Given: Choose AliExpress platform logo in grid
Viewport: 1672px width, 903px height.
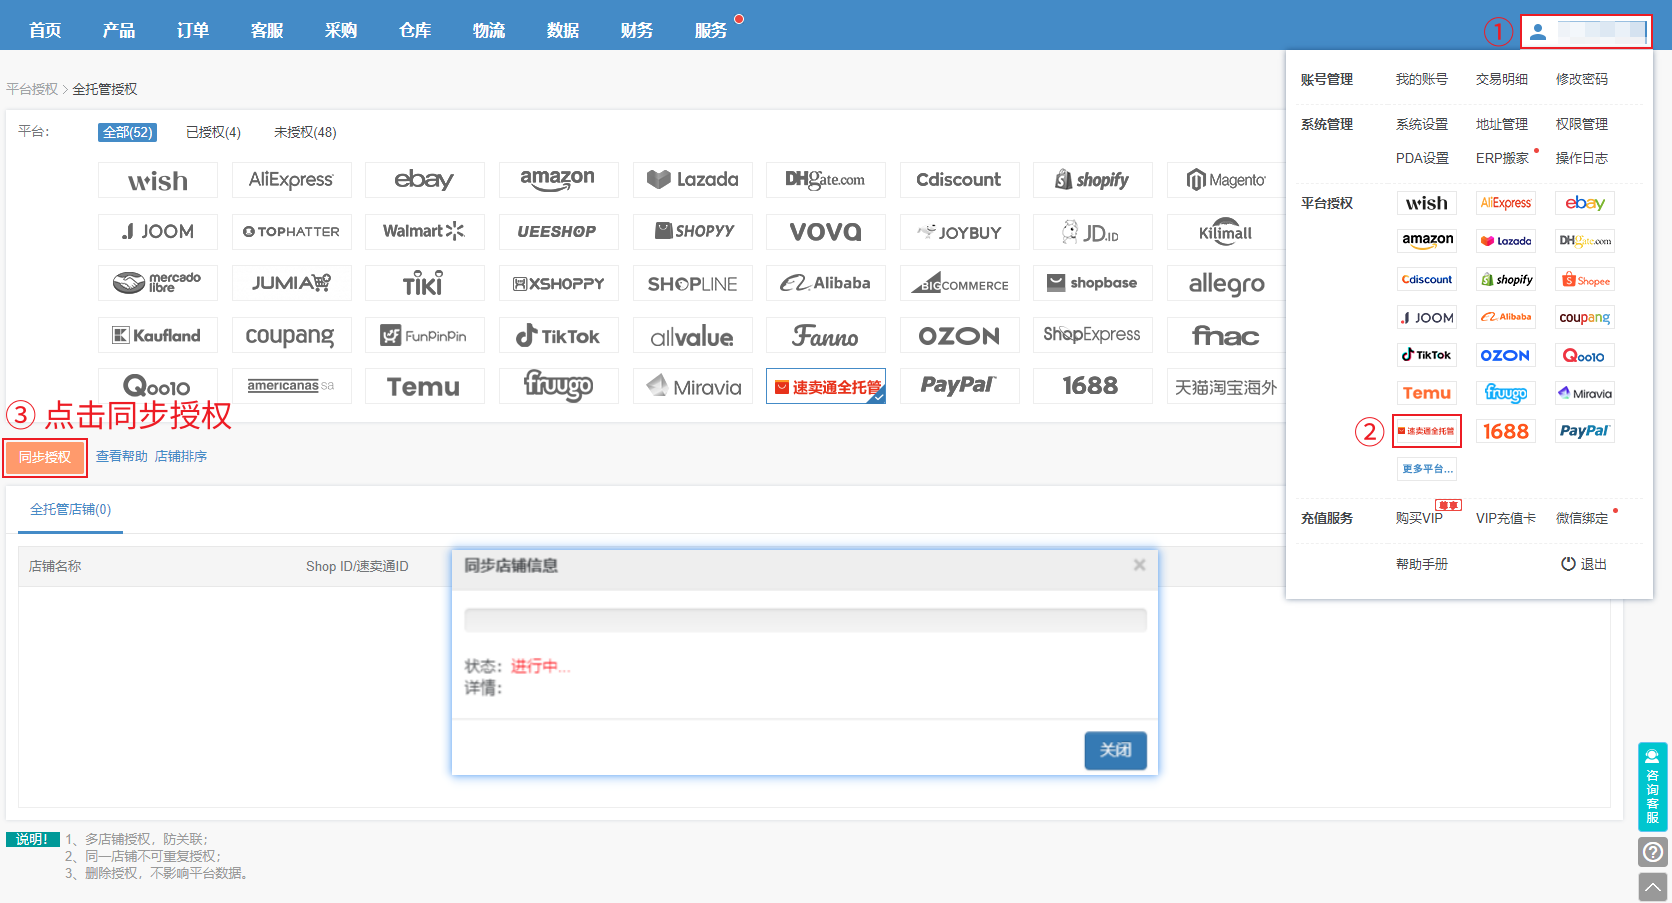Looking at the screenshot, I should 291,180.
